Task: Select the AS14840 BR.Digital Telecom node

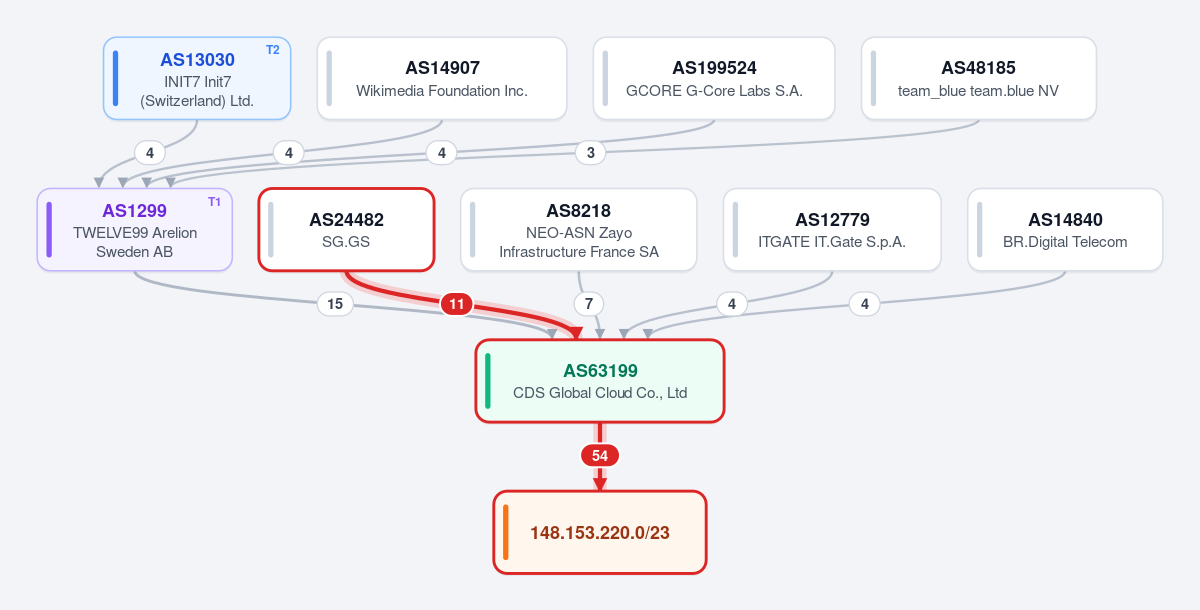Action: [x=1065, y=229]
